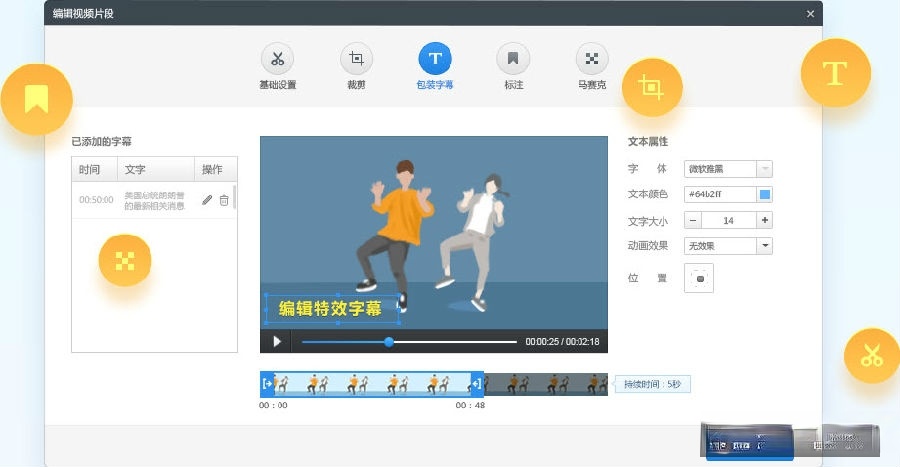Click the 持续时间：5秒 duration label
The width and height of the screenshot is (900, 467).
coord(653,384)
